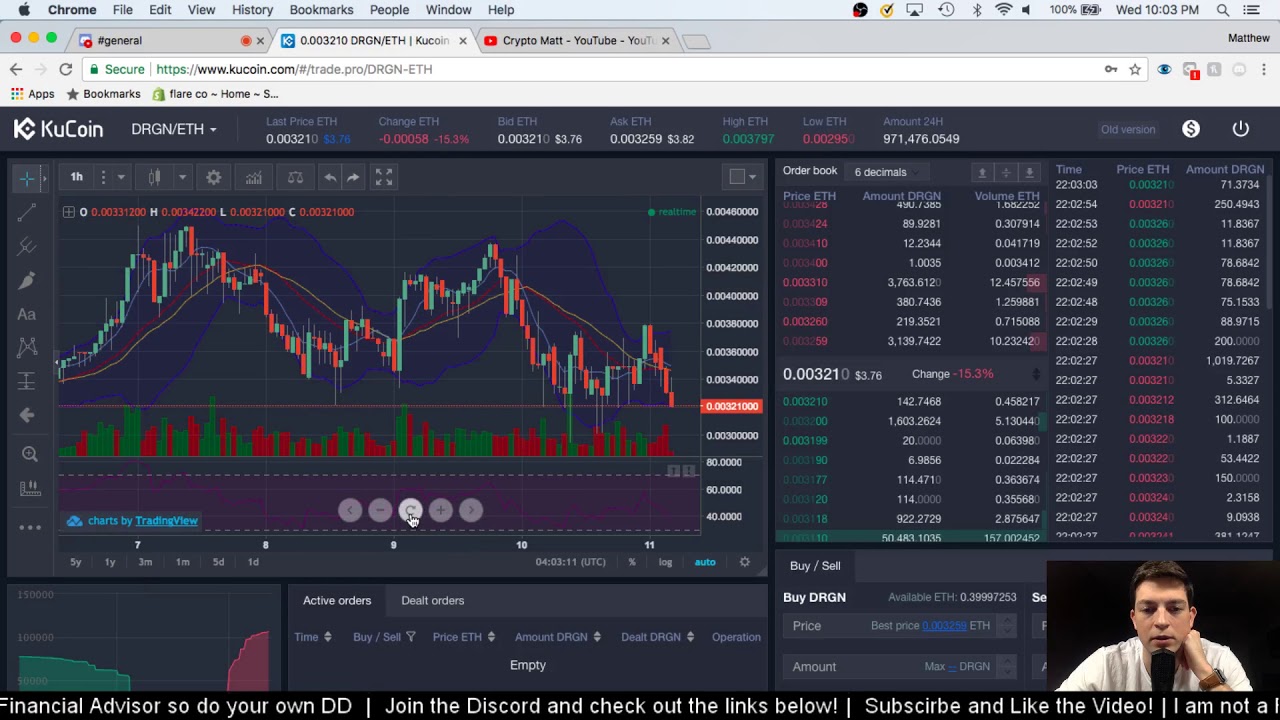Image resolution: width=1280 pixels, height=720 pixels.
Task: Toggle the OHLC legend expand box
Action: (x=68, y=212)
